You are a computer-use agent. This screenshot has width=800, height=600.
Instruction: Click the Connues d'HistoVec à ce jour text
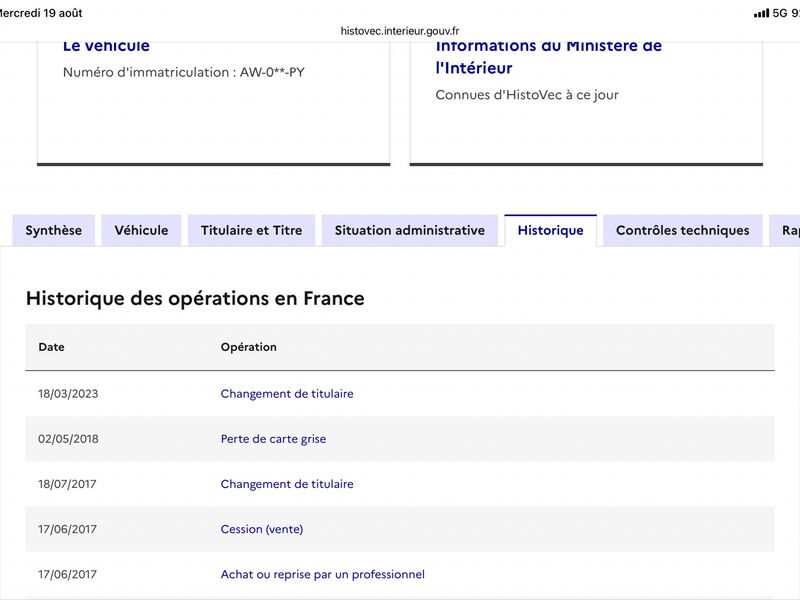point(527,95)
